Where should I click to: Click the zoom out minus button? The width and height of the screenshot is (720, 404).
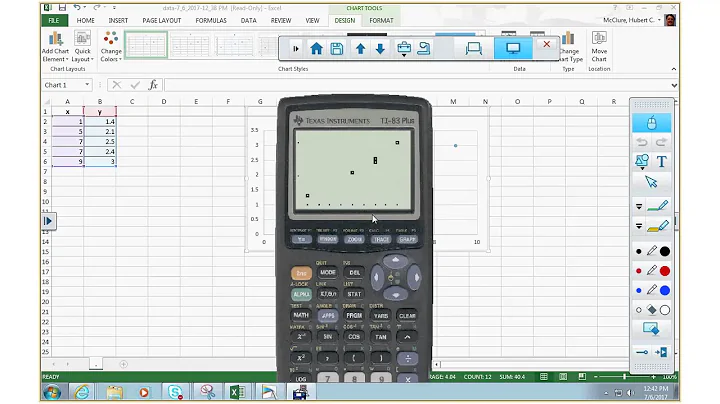coord(596,376)
